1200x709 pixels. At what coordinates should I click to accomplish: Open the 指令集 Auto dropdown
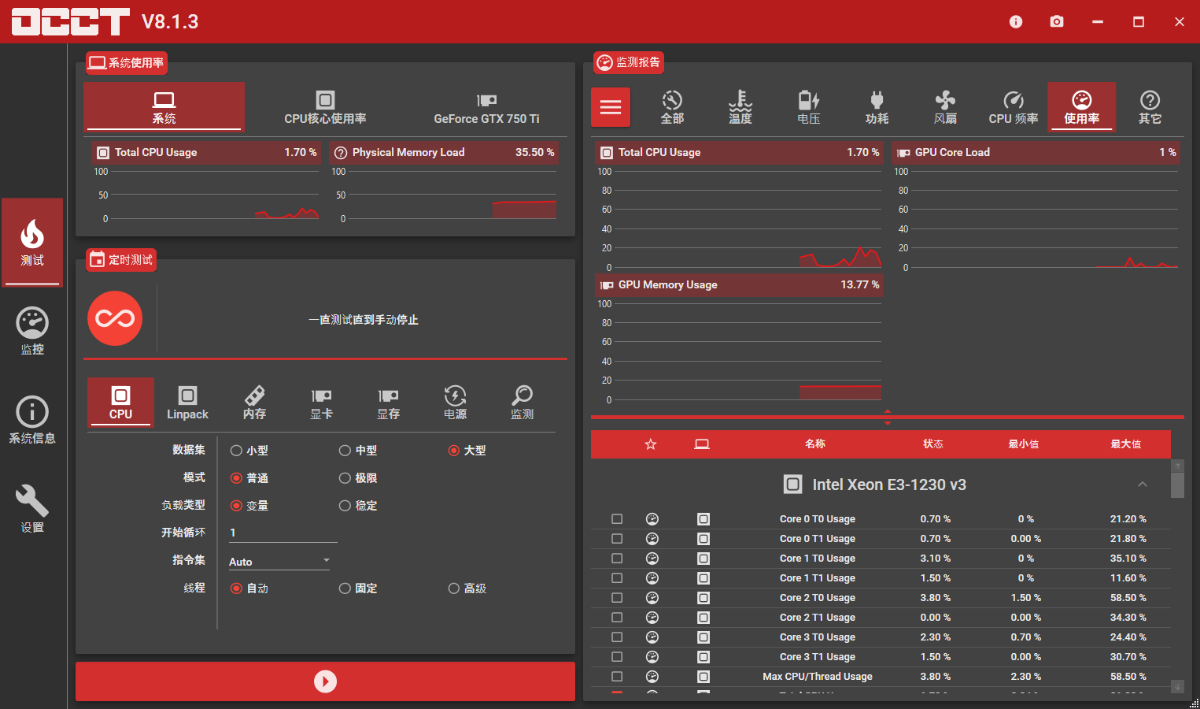[x=279, y=561]
